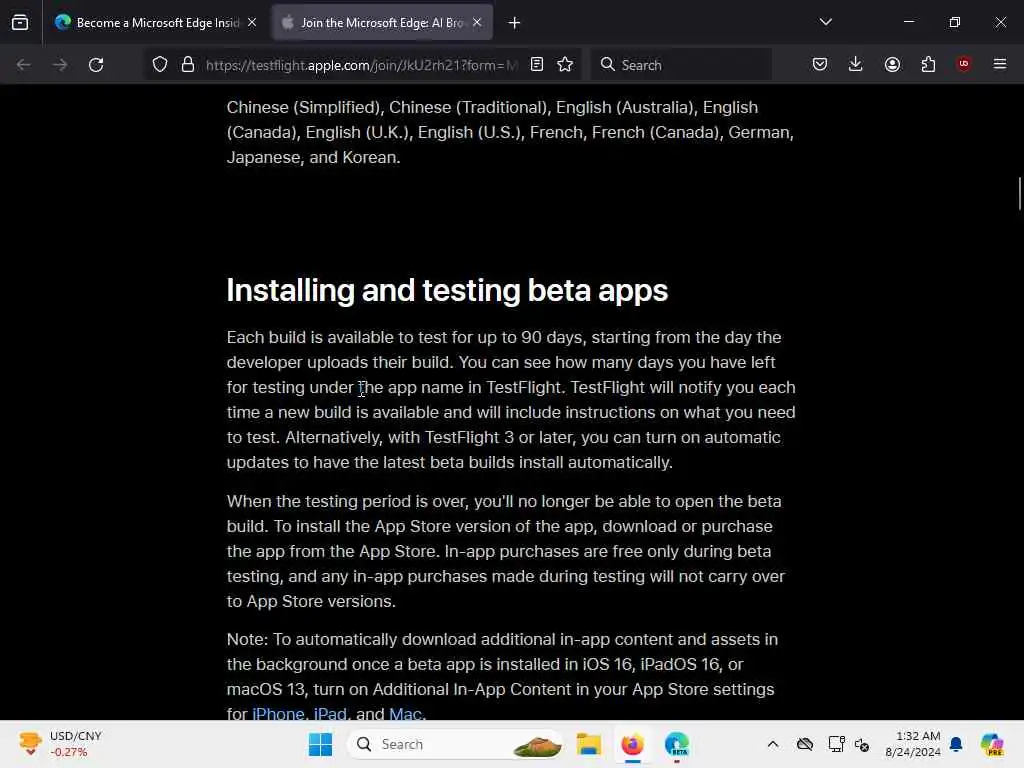Open the Windows Start menu
The image size is (1024, 768).
320,744
